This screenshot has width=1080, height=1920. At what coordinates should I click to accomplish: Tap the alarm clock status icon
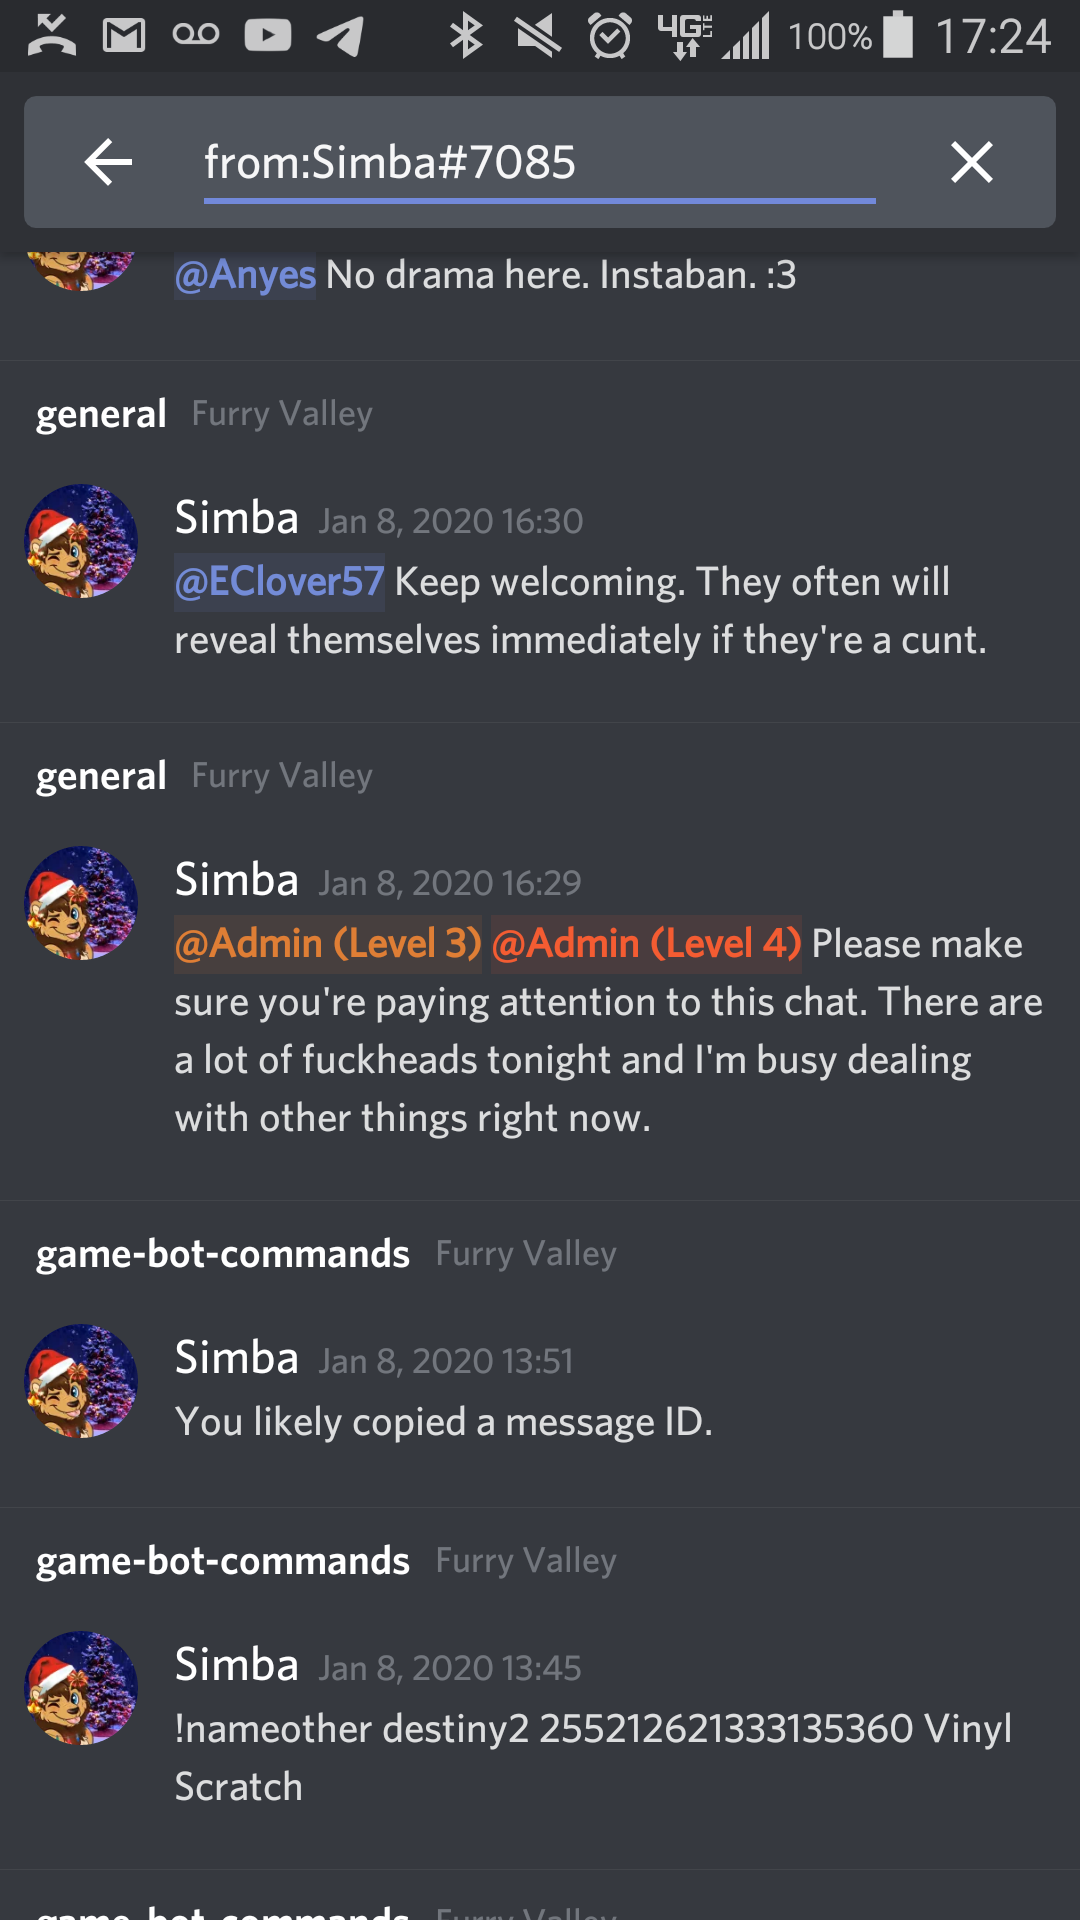(610, 36)
